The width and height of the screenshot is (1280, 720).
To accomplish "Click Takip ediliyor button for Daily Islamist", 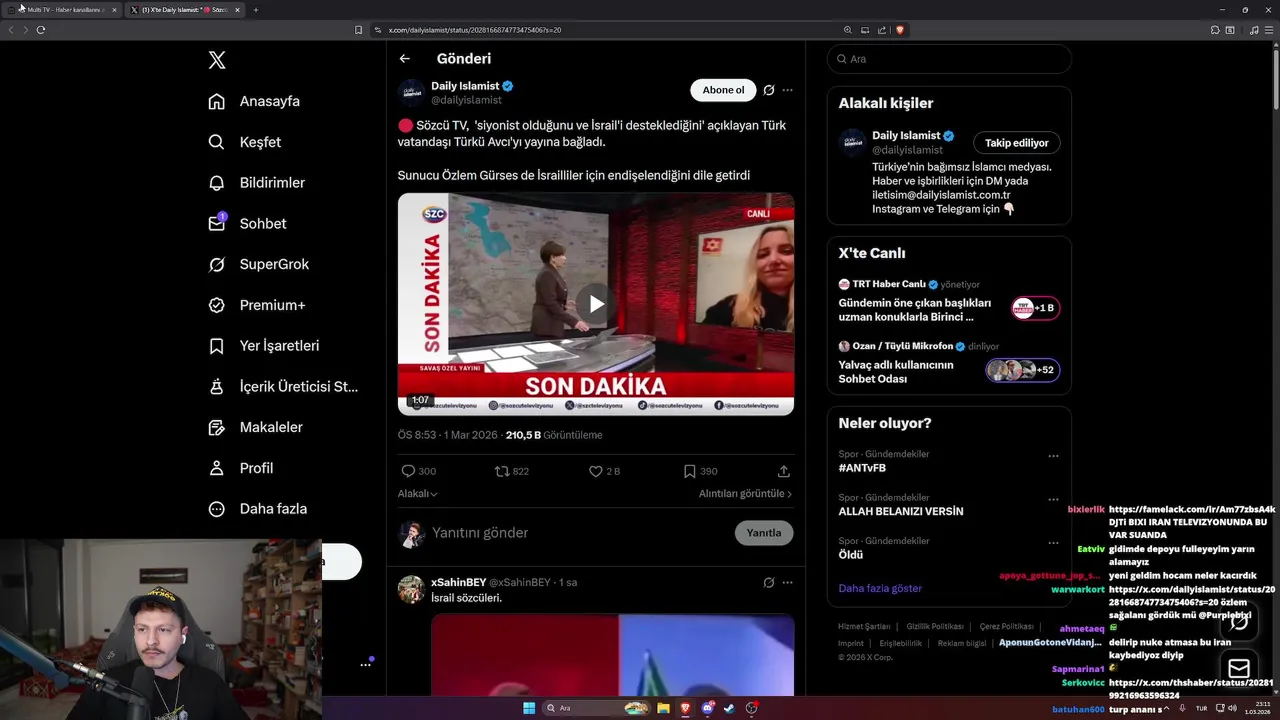I will tap(1017, 143).
